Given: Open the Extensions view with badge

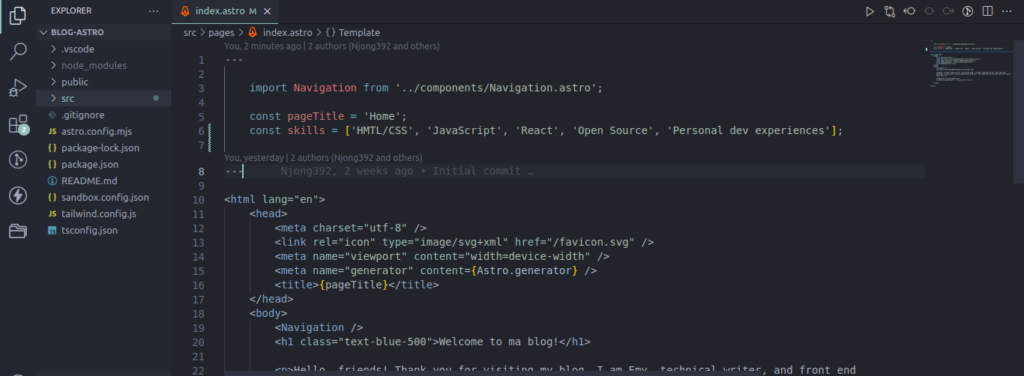Looking at the screenshot, I should point(18,124).
